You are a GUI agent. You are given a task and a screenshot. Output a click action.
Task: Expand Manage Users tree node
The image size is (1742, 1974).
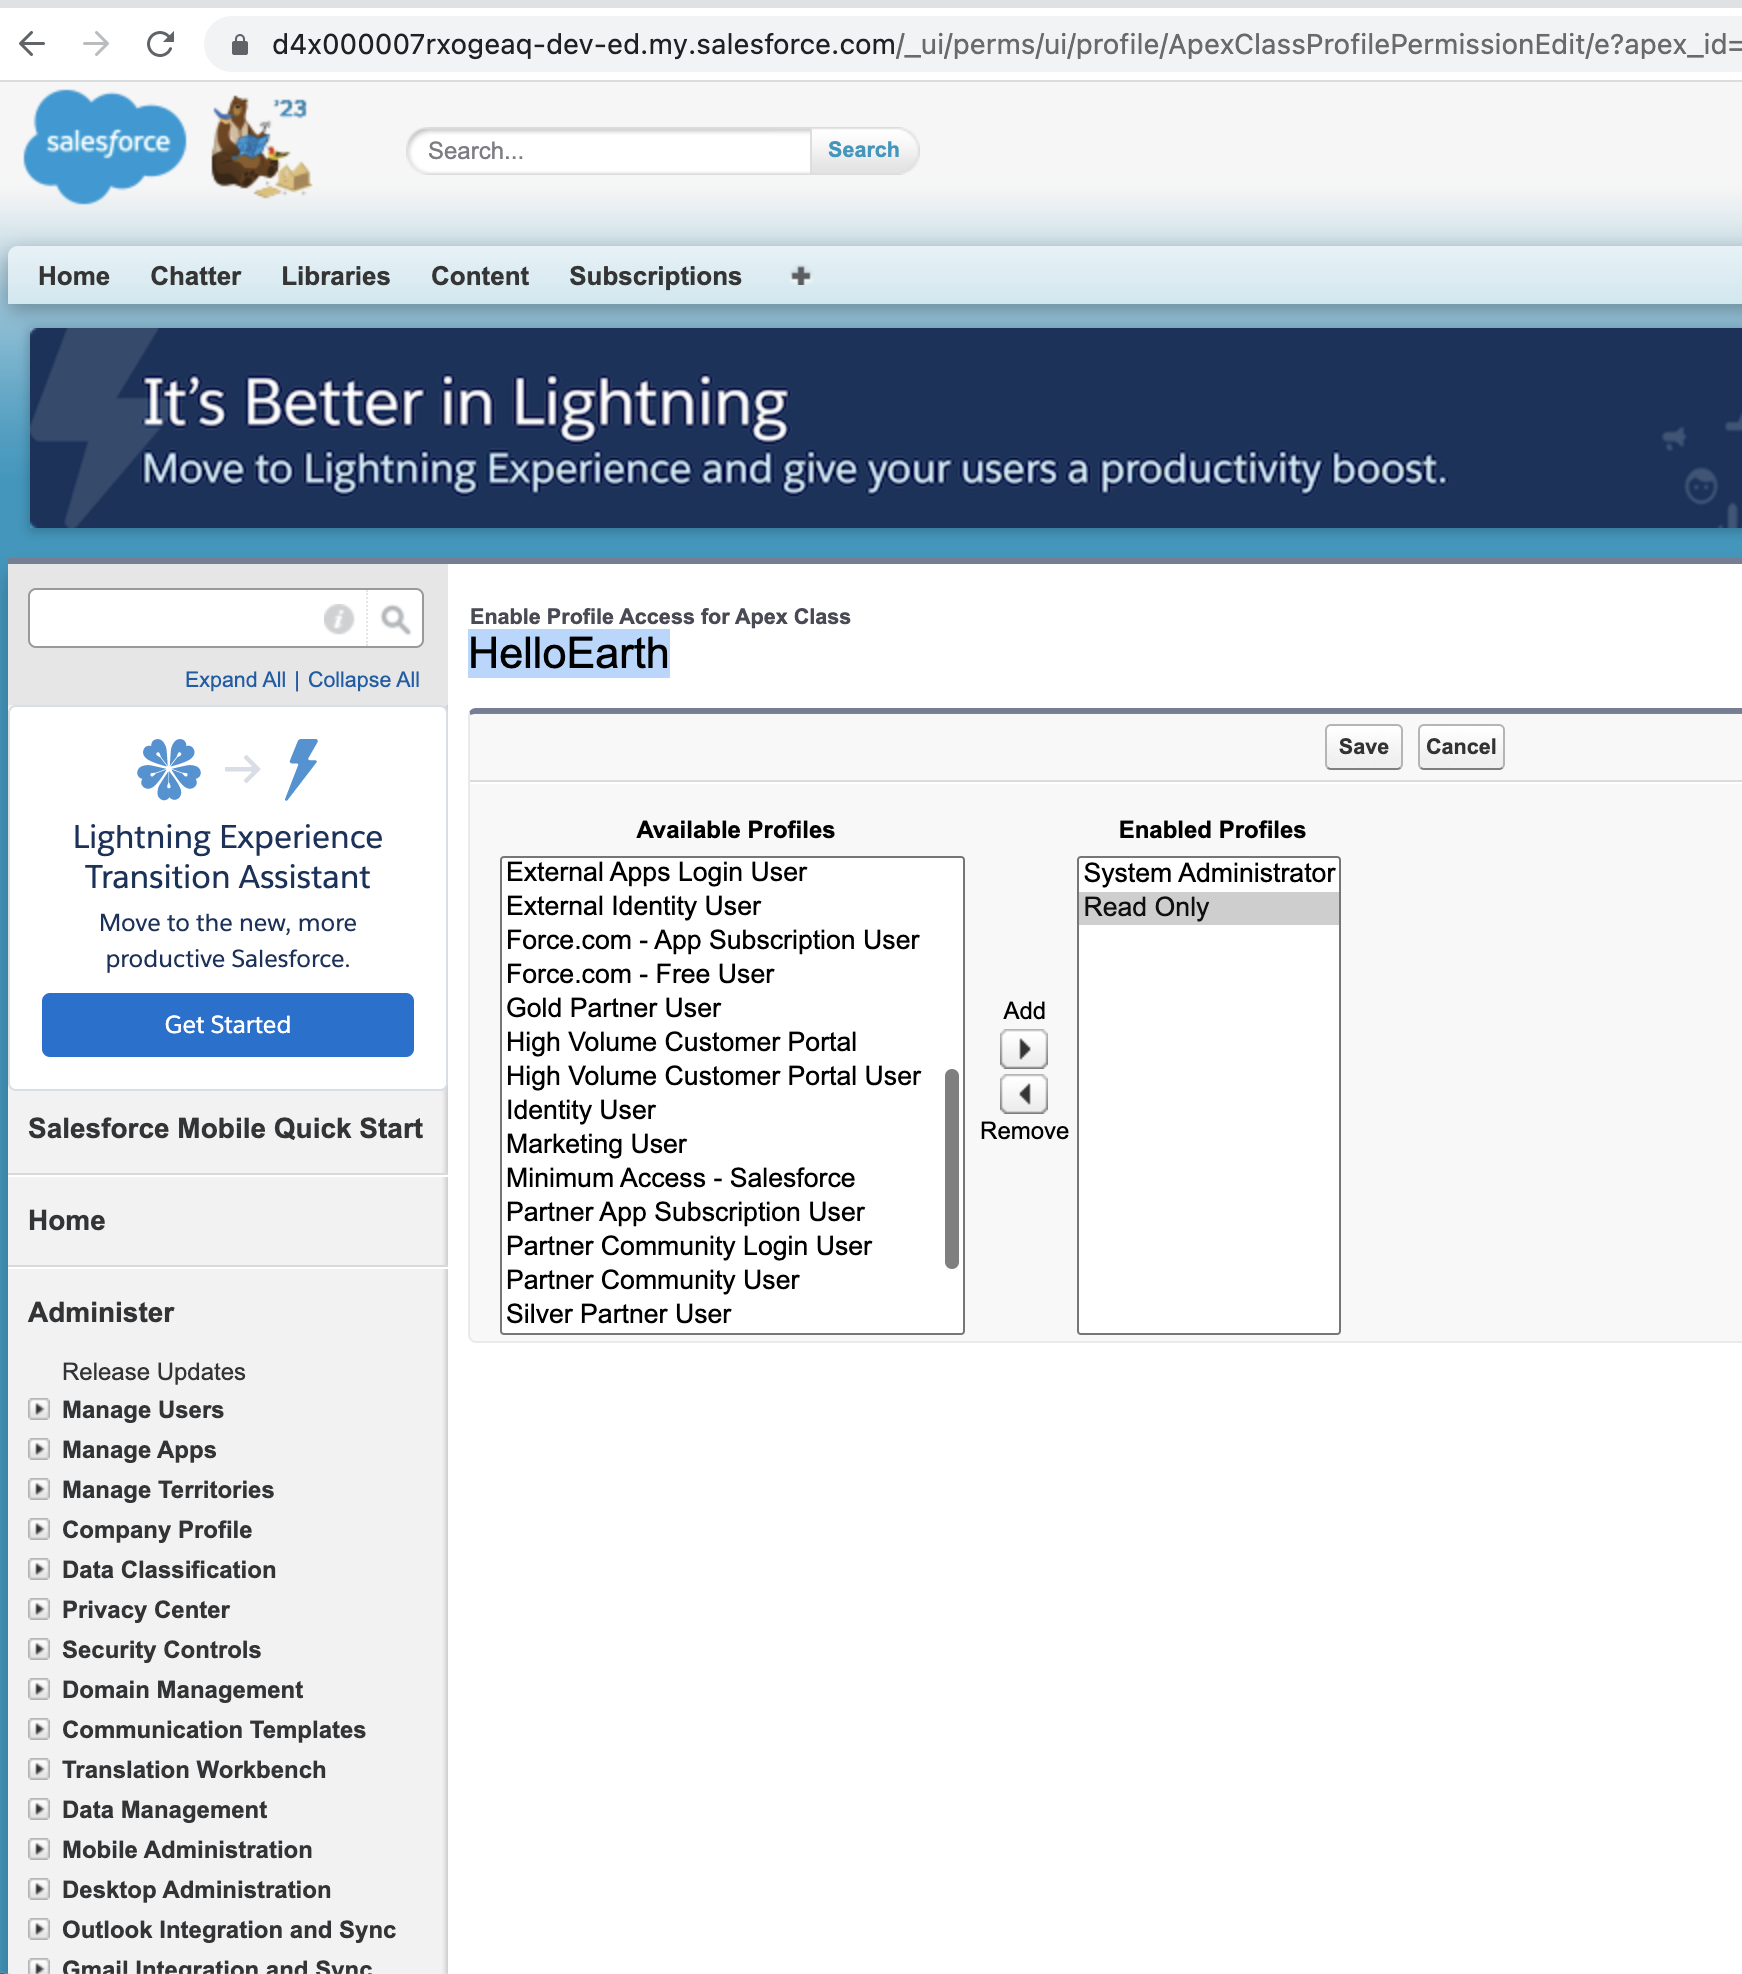[x=39, y=1409]
